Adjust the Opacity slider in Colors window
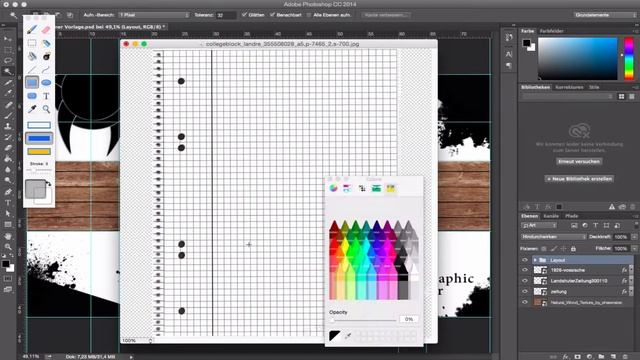The height and width of the screenshot is (360, 640). pos(363,320)
